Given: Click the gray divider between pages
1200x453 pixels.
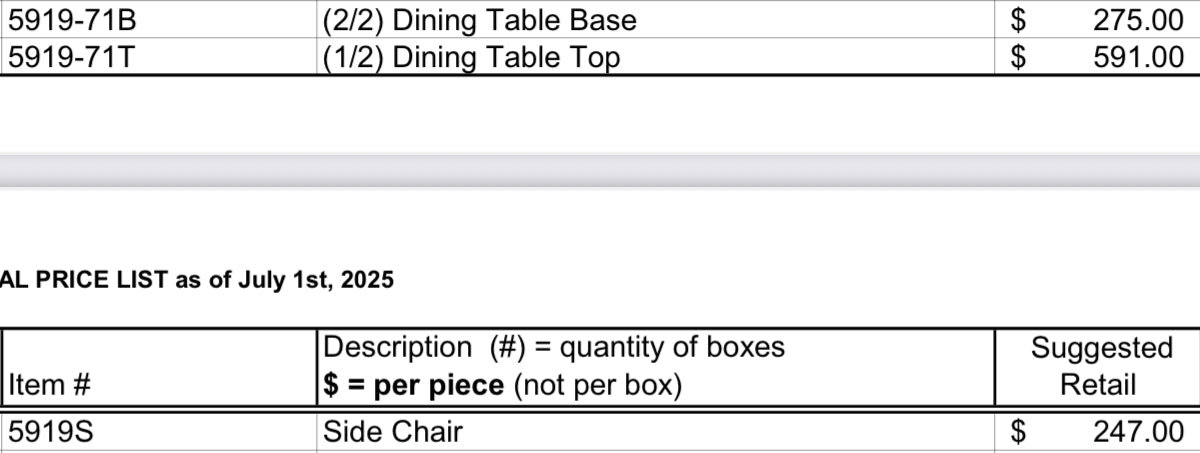Looking at the screenshot, I should [600, 171].
